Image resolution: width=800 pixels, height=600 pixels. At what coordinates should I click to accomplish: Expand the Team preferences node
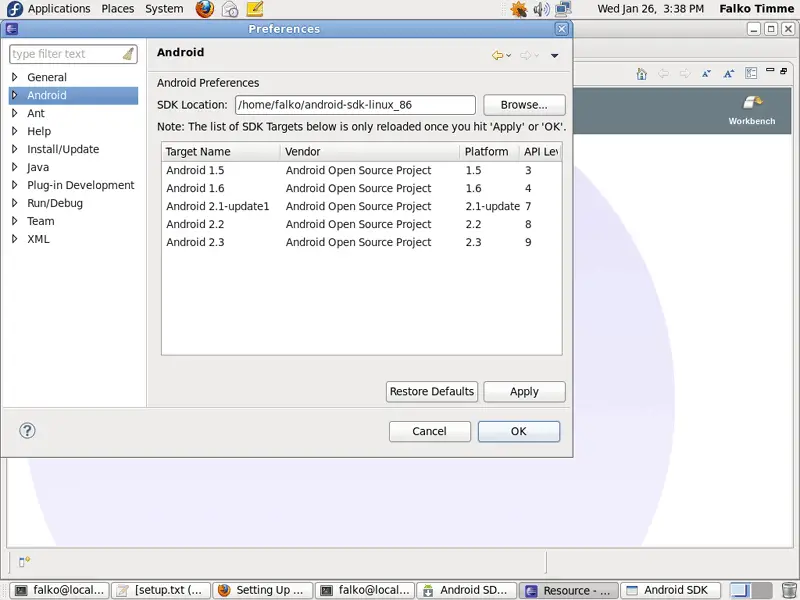[14, 221]
